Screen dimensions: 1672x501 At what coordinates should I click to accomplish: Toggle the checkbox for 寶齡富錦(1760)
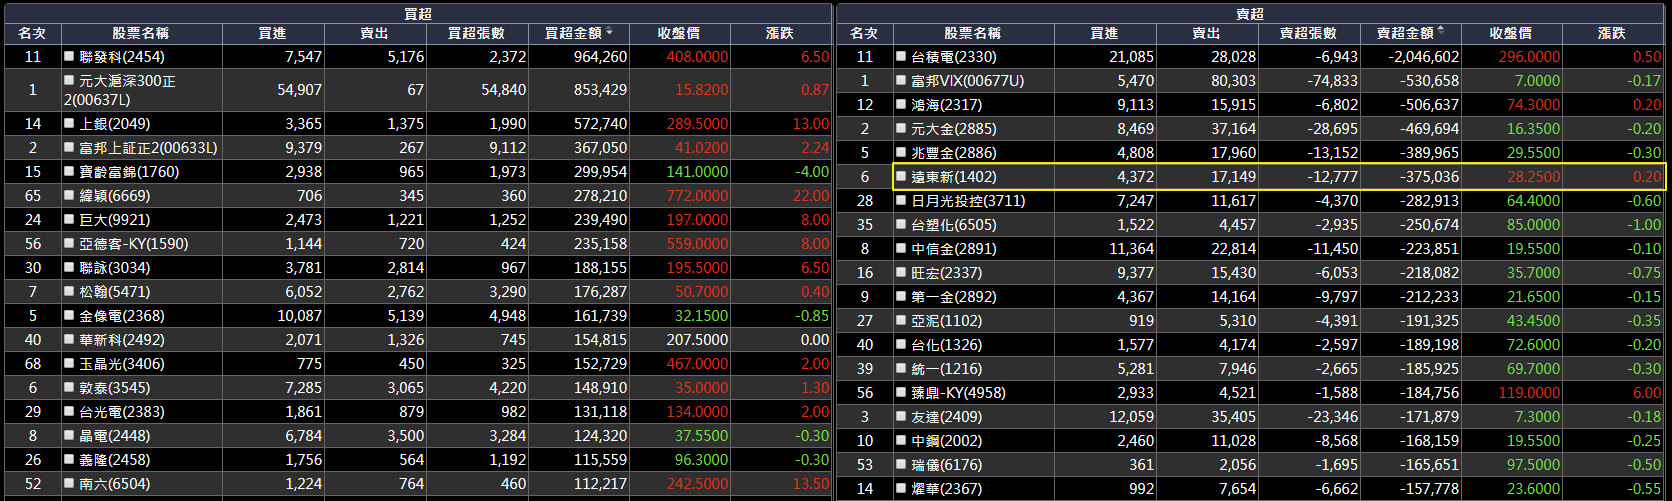(x=69, y=172)
